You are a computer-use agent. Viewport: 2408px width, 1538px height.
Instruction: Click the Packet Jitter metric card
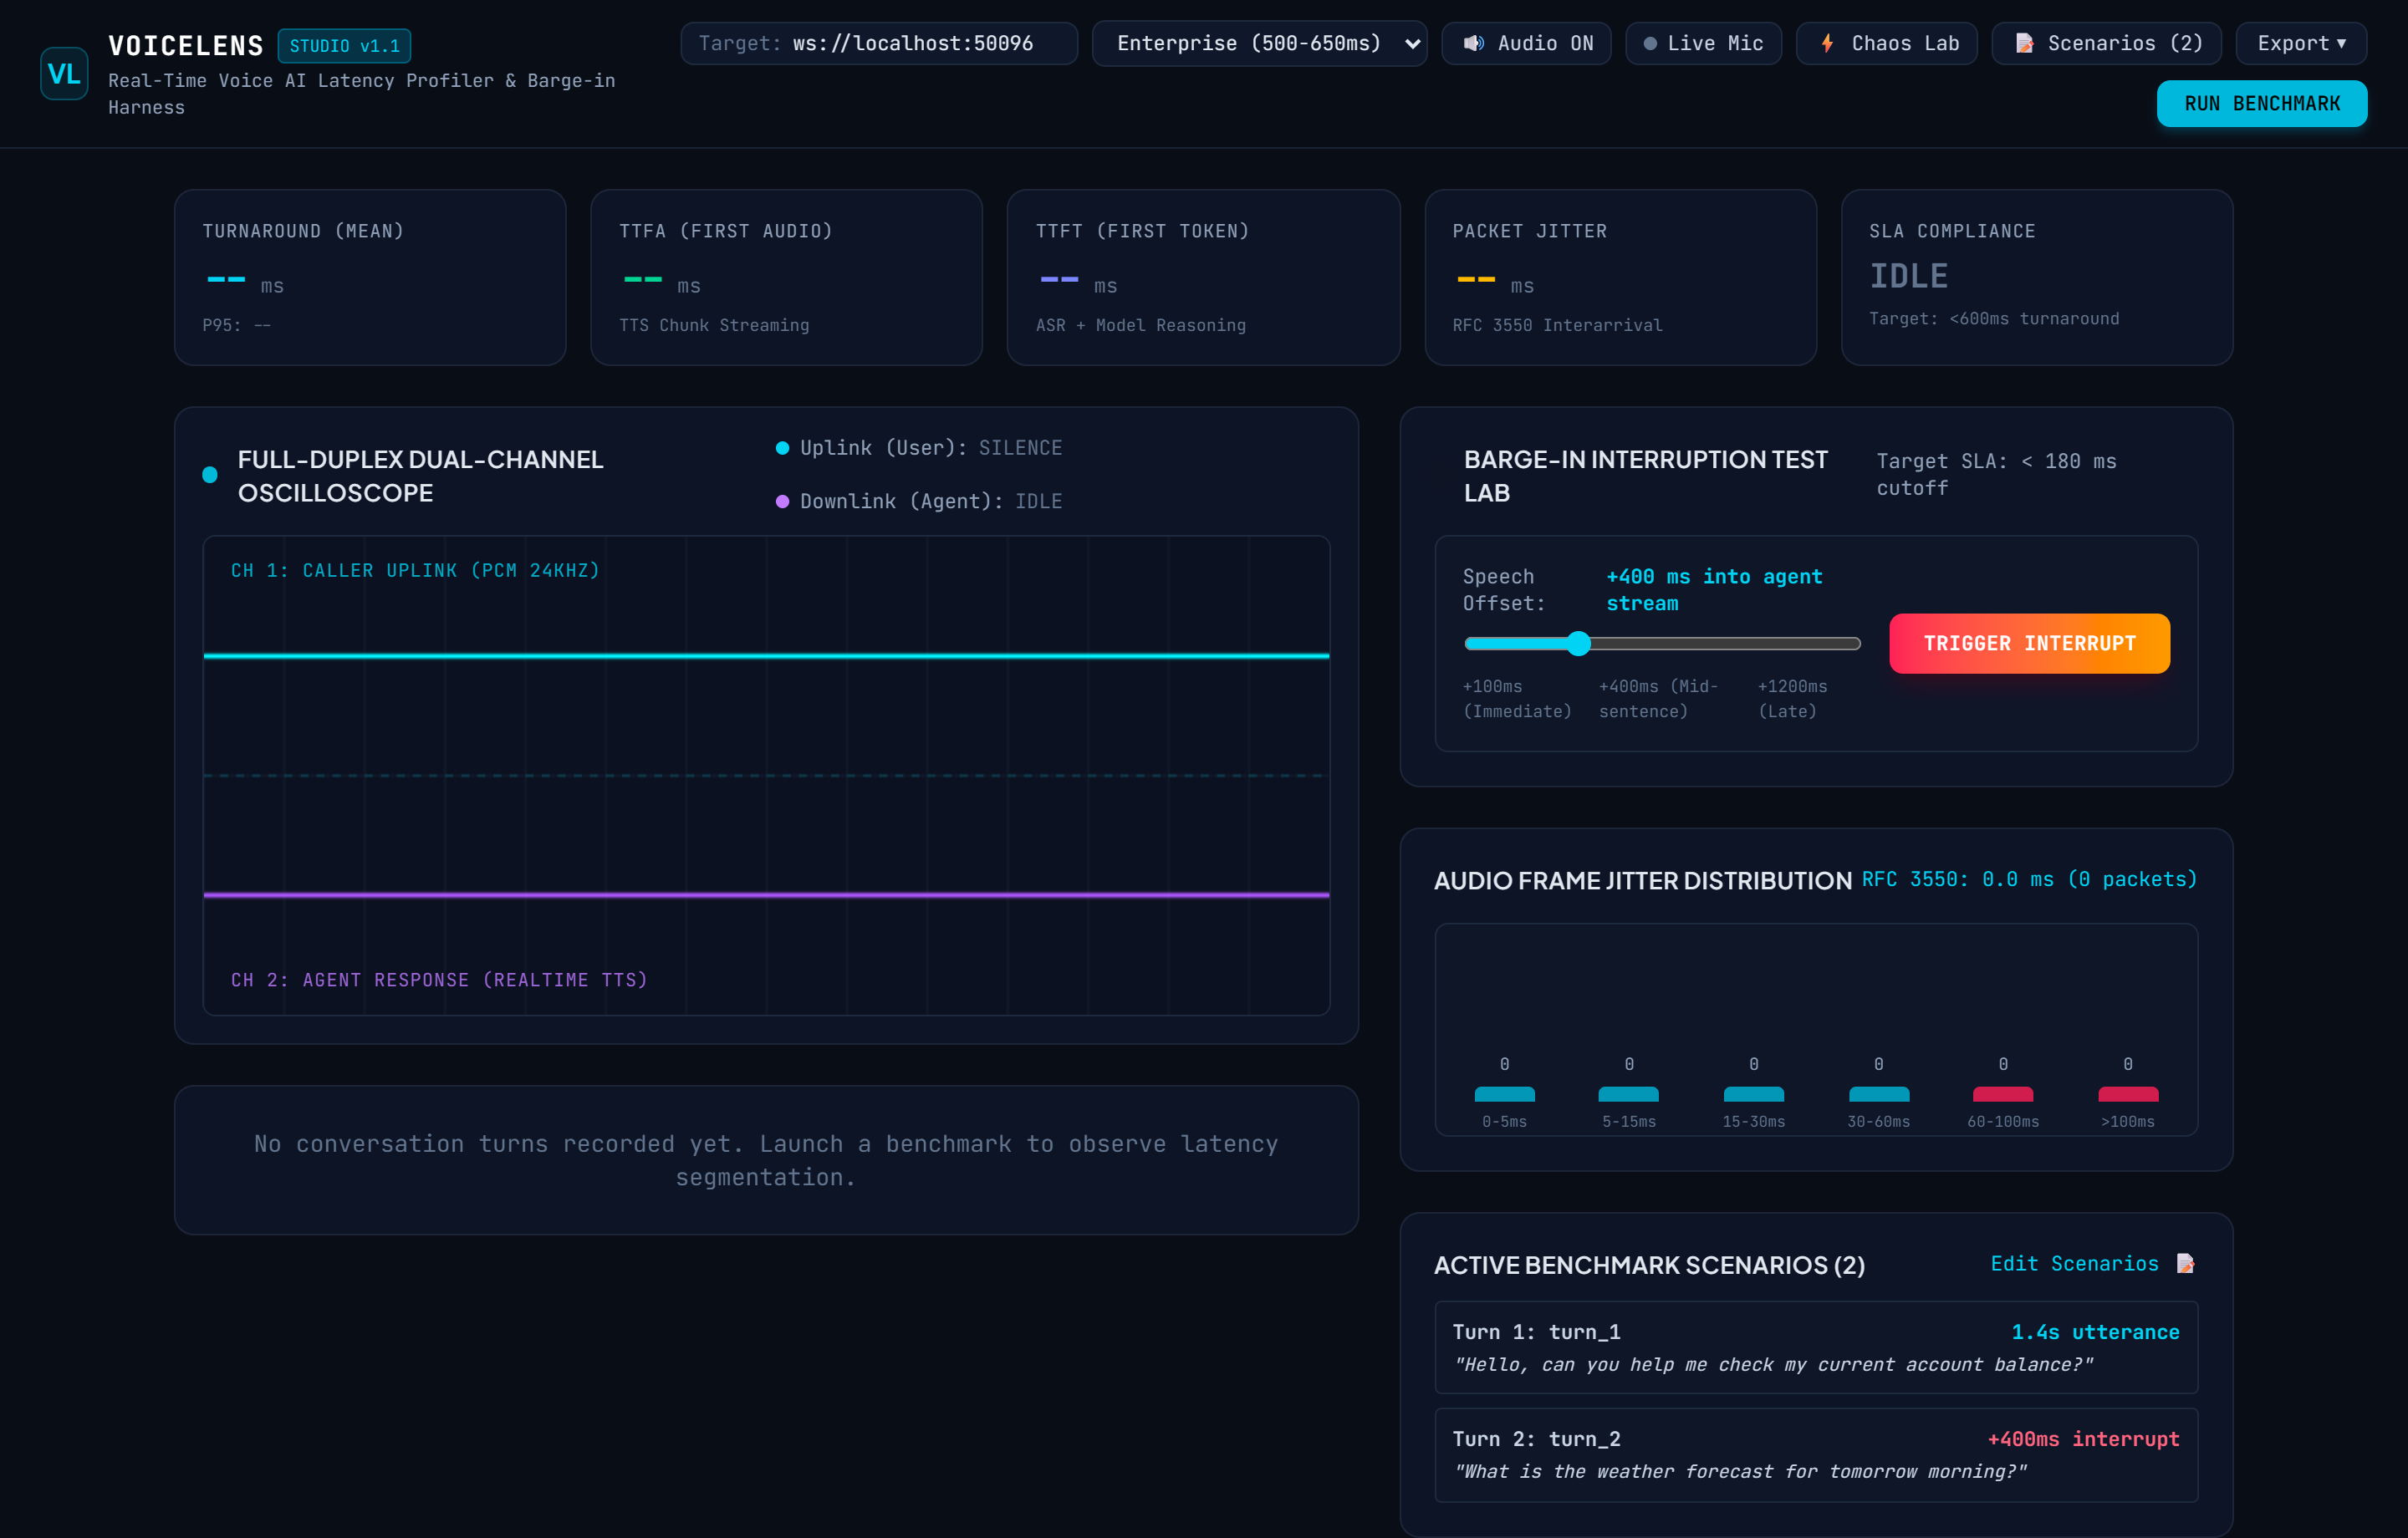1620,277
